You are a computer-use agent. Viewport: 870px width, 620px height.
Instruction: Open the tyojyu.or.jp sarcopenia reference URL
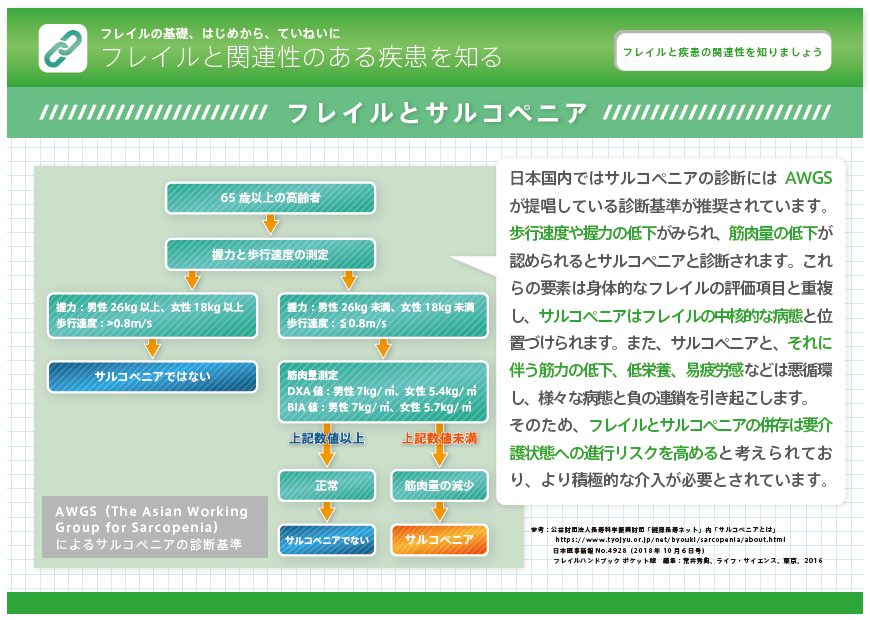point(670,540)
